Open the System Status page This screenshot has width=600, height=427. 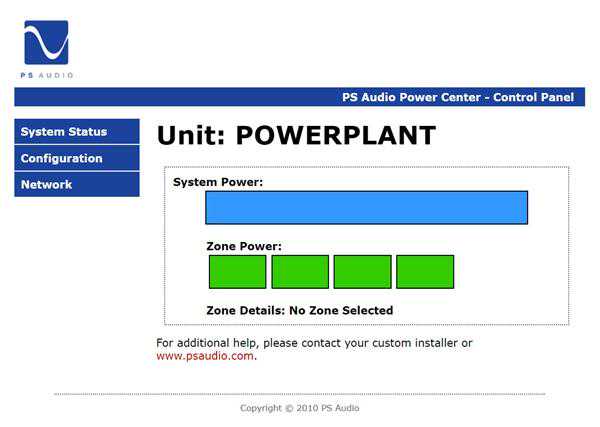64,132
